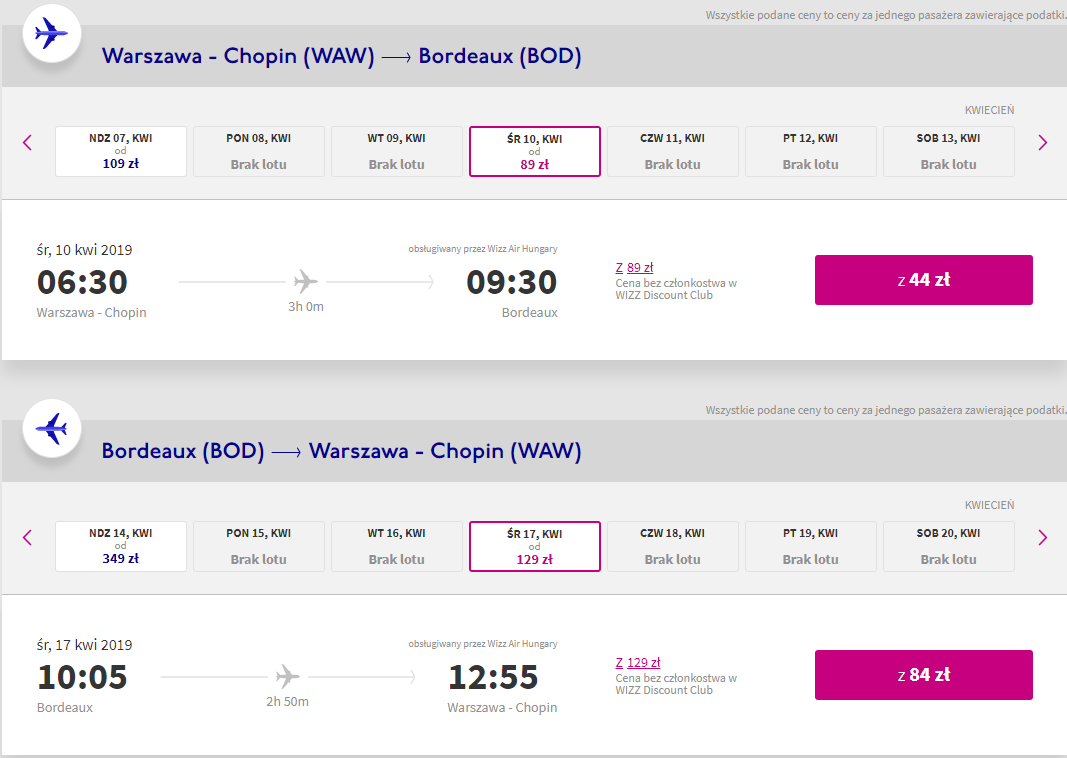This screenshot has width=1067, height=758.
Task: Show earlier dates for outbound flight
Action: coord(27,142)
